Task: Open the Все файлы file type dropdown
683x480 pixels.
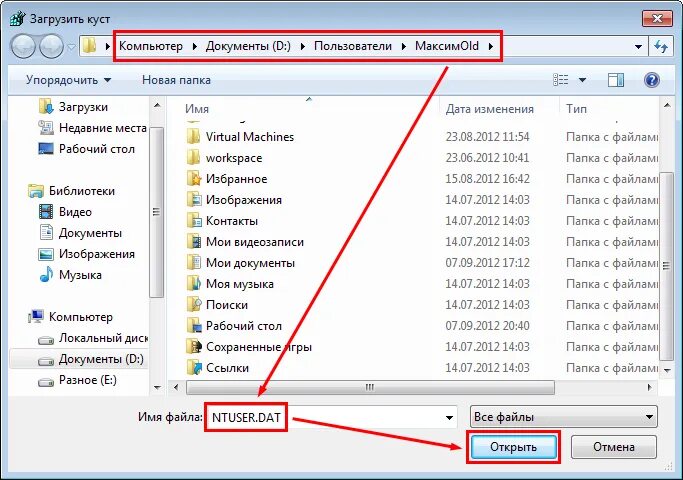Action: [x=564, y=417]
